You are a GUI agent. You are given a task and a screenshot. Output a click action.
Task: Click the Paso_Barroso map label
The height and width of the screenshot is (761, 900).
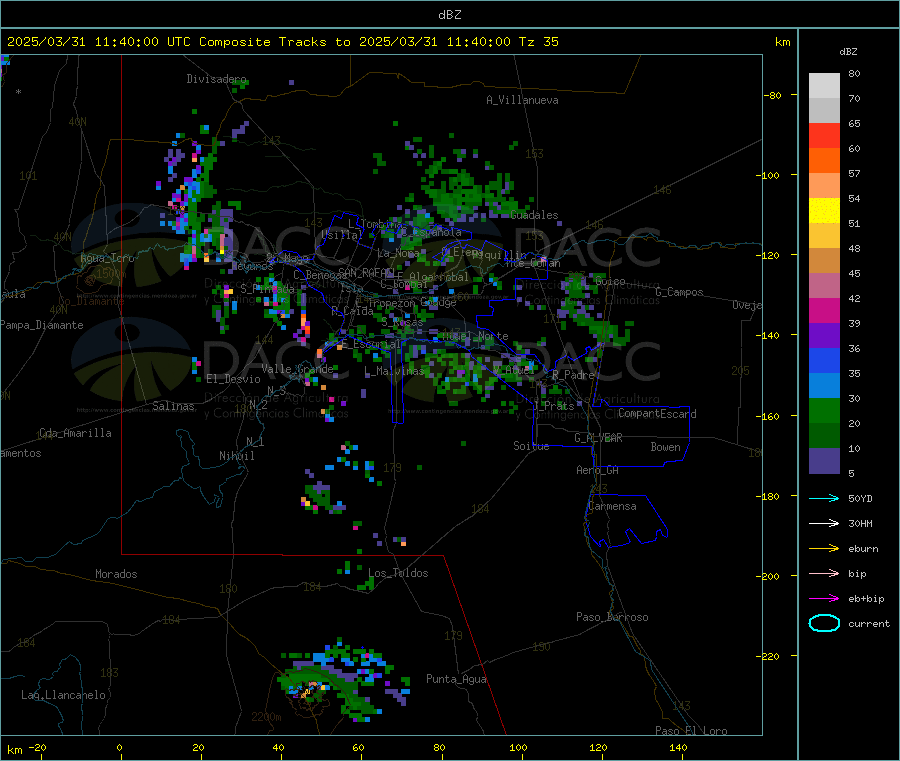[612, 617]
